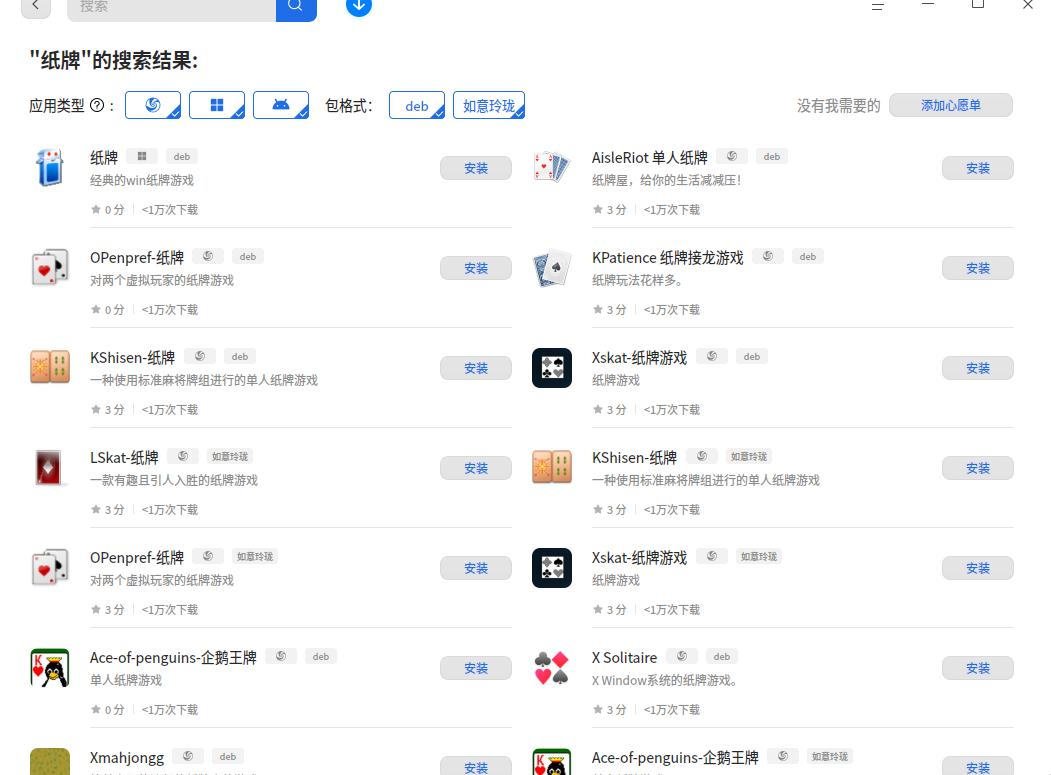Open the 纸牌 blue card deck icon
The height and width of the screenshot is (775, 1051).
[50, 168]
